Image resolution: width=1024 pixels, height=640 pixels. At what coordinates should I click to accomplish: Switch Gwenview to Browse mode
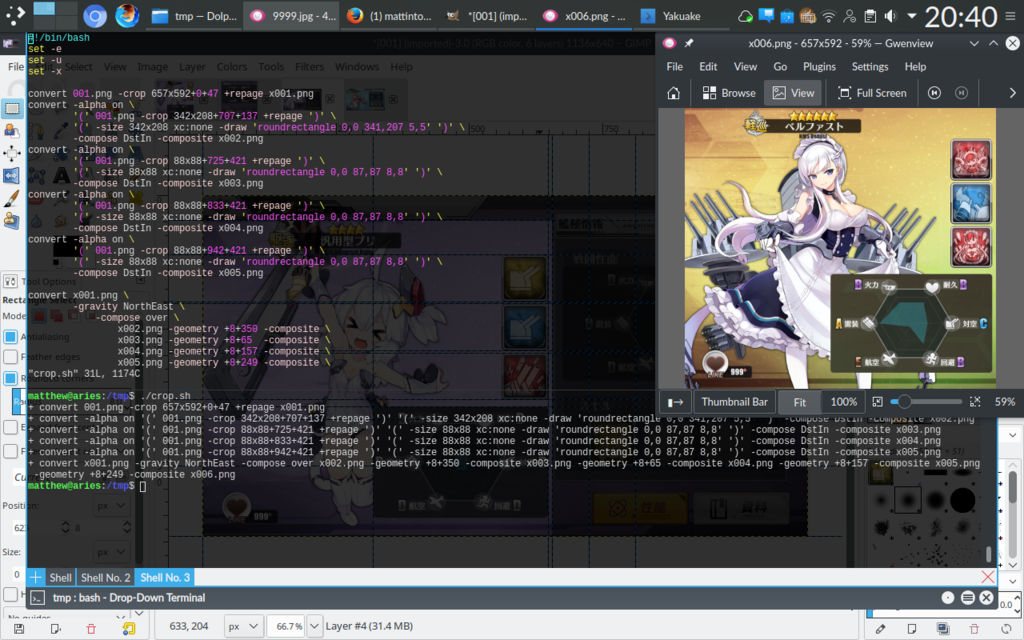(728, 93)
